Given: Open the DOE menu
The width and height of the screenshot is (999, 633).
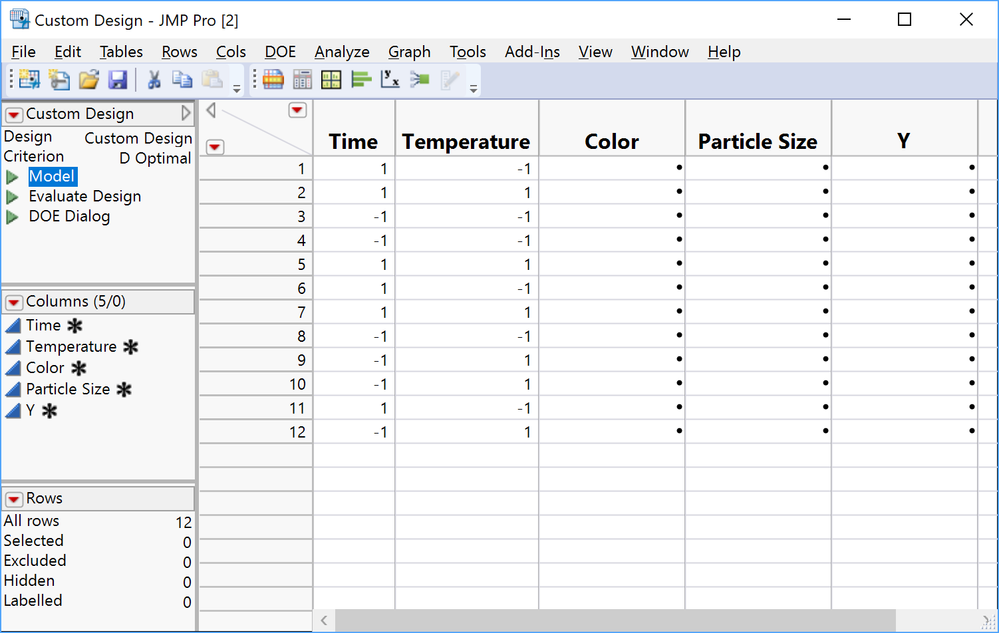Looking at the screenshot, I should pos(280,52).
